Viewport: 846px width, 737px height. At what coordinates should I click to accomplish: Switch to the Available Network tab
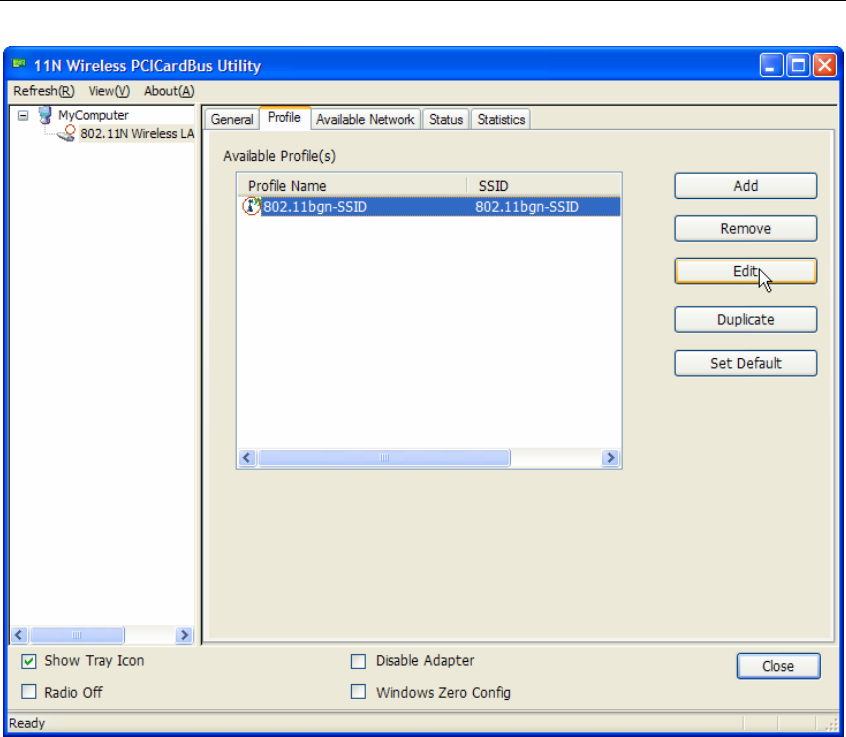point(365,119)
